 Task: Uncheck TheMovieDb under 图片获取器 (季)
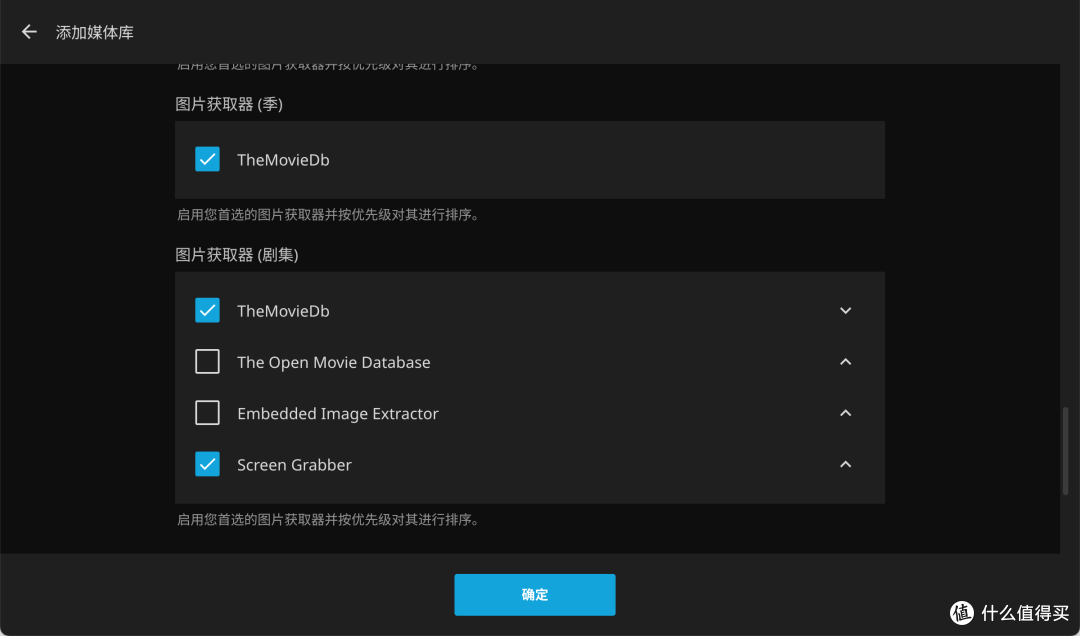(207, 159)
